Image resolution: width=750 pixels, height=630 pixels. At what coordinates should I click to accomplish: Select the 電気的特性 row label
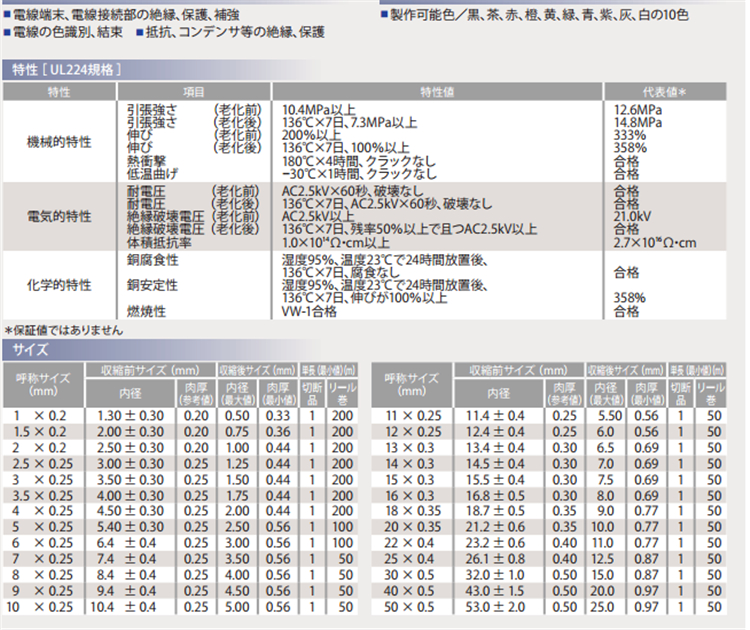tap(59, 216)
